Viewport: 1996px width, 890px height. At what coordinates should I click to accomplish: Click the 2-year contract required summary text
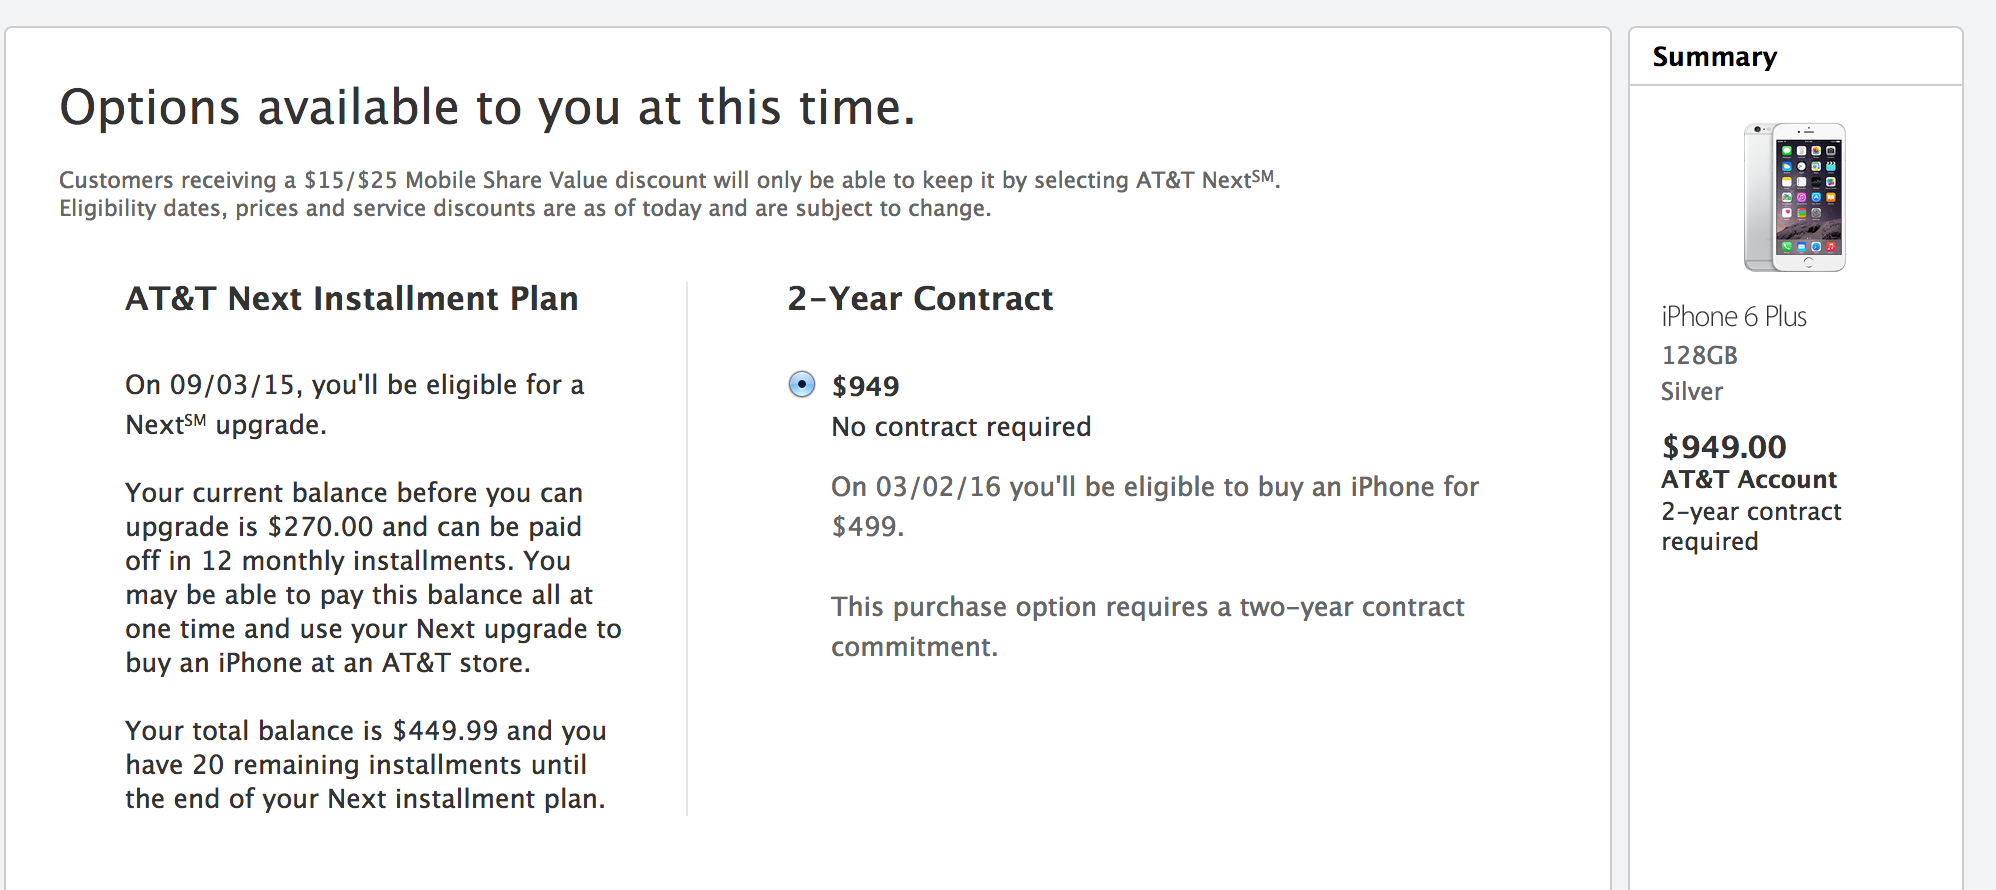(1750, 526)
